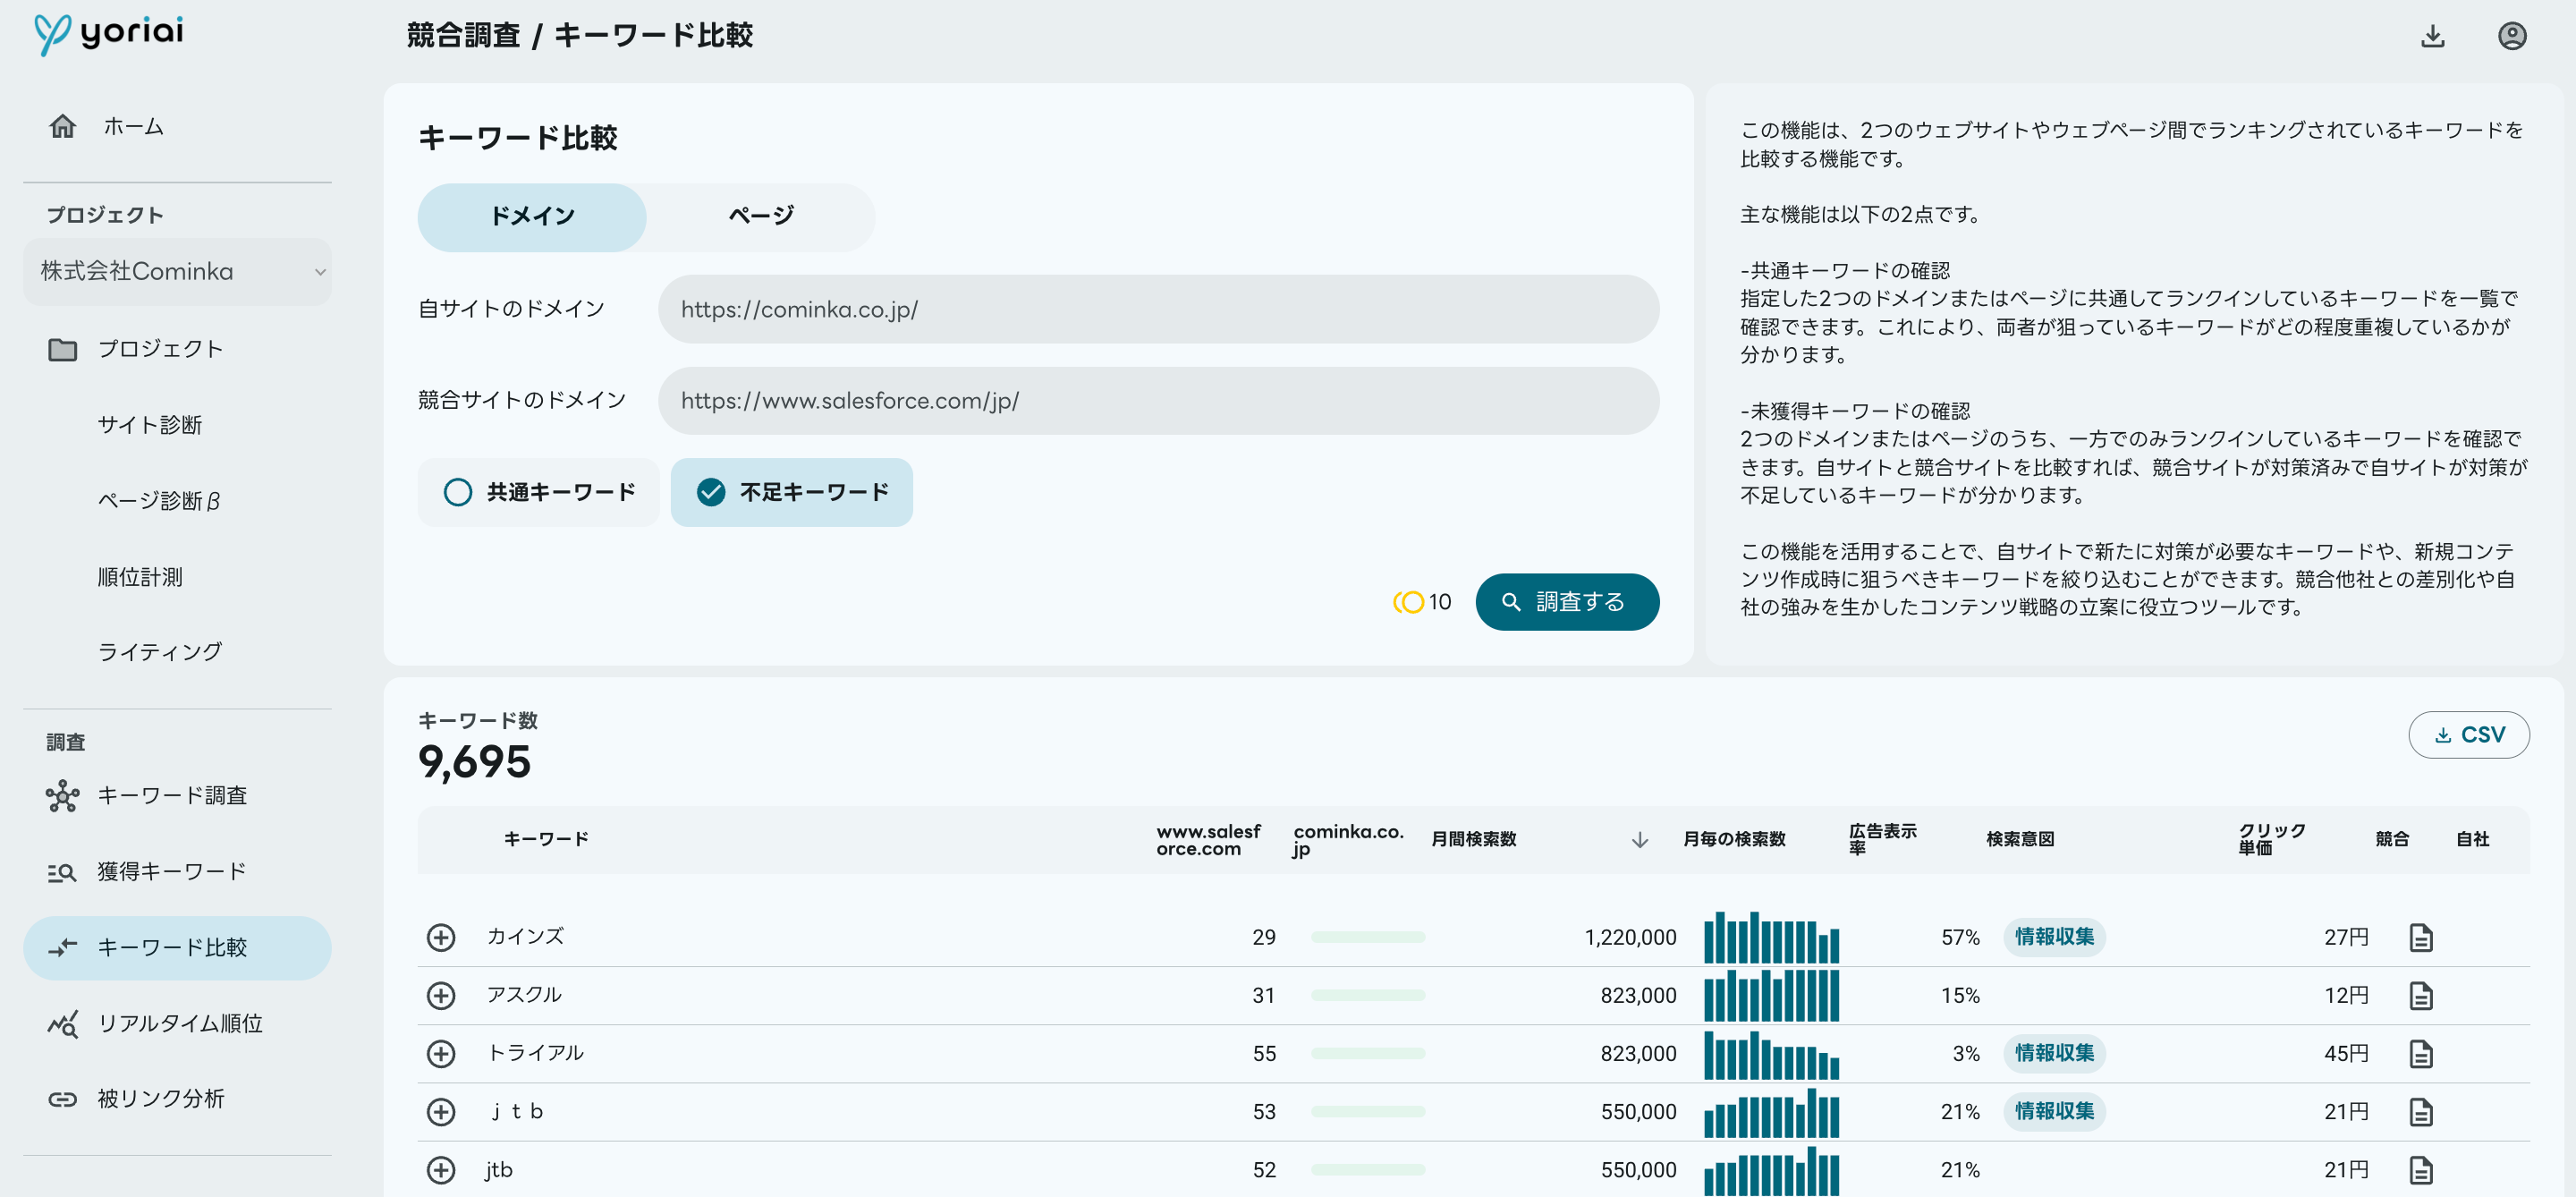Click the カインズ keyword text

pyautogui.click(x=525, y=936)
